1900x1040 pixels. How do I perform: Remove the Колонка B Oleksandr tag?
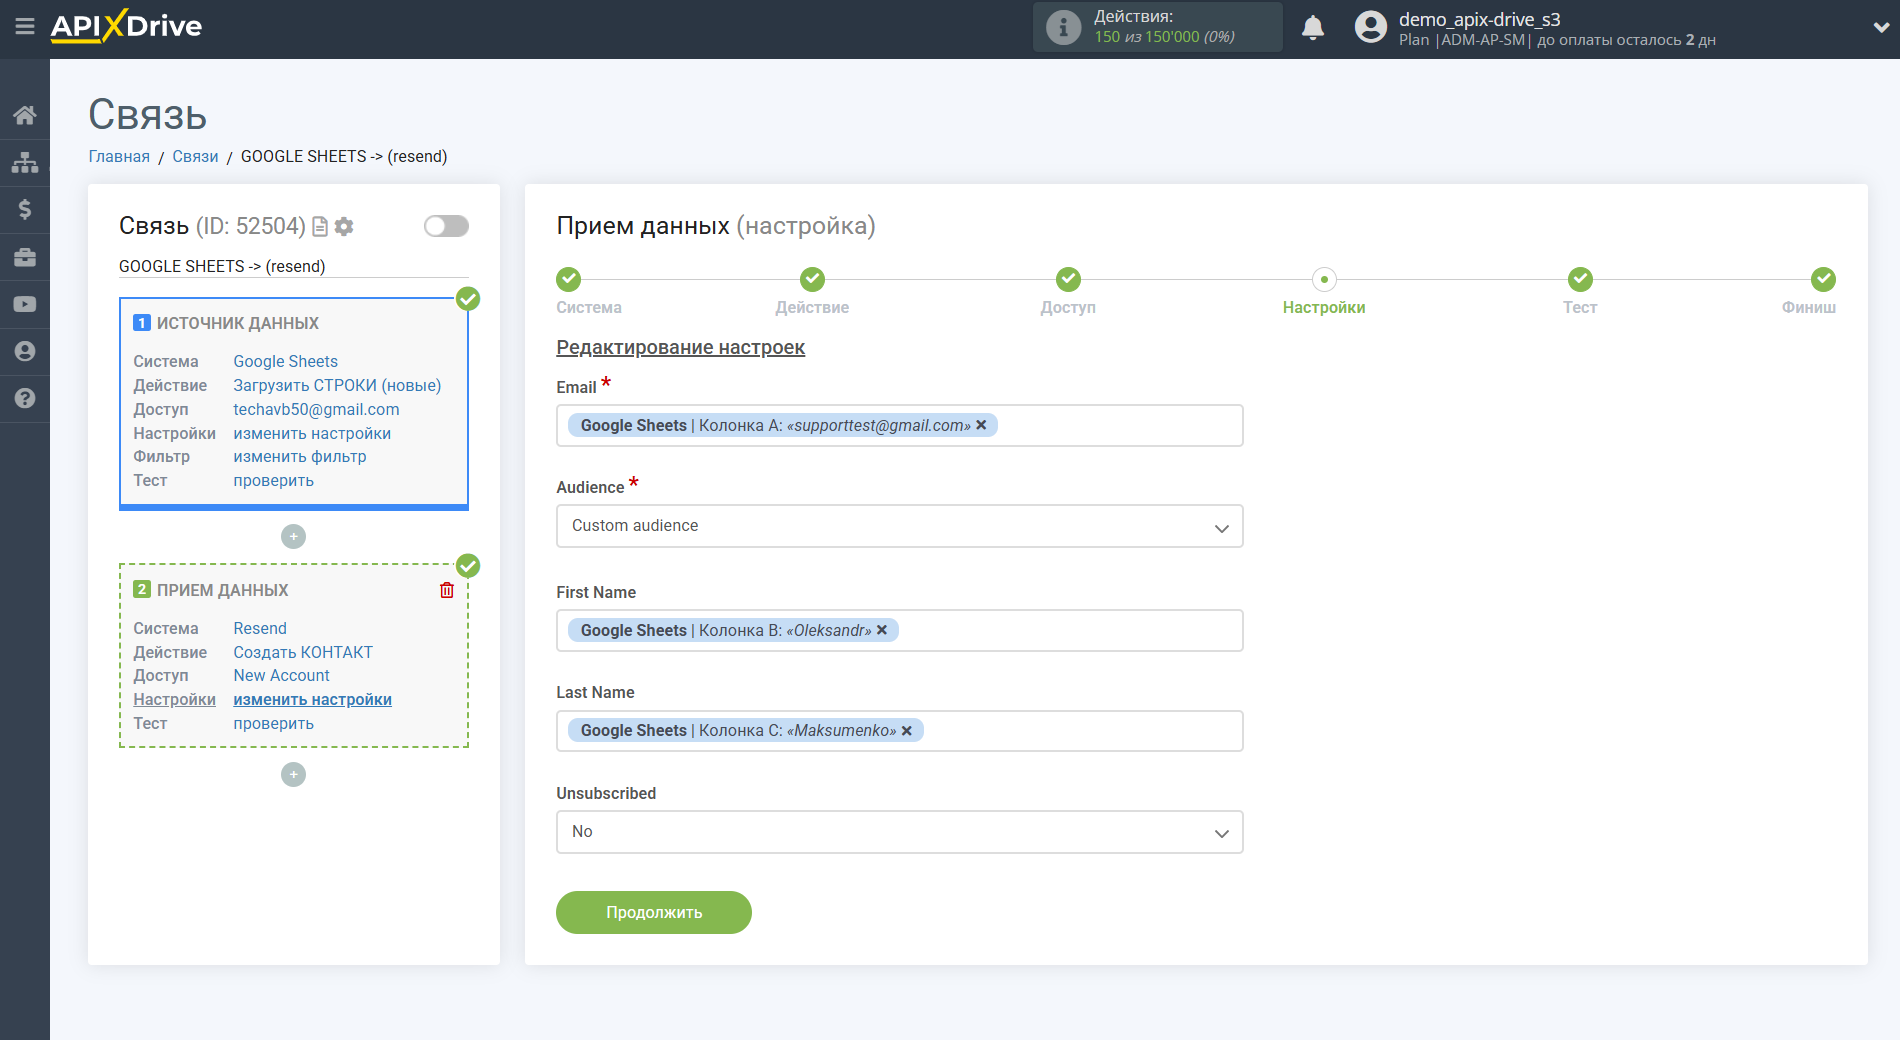pyautogui.click(x=882, y=630)
